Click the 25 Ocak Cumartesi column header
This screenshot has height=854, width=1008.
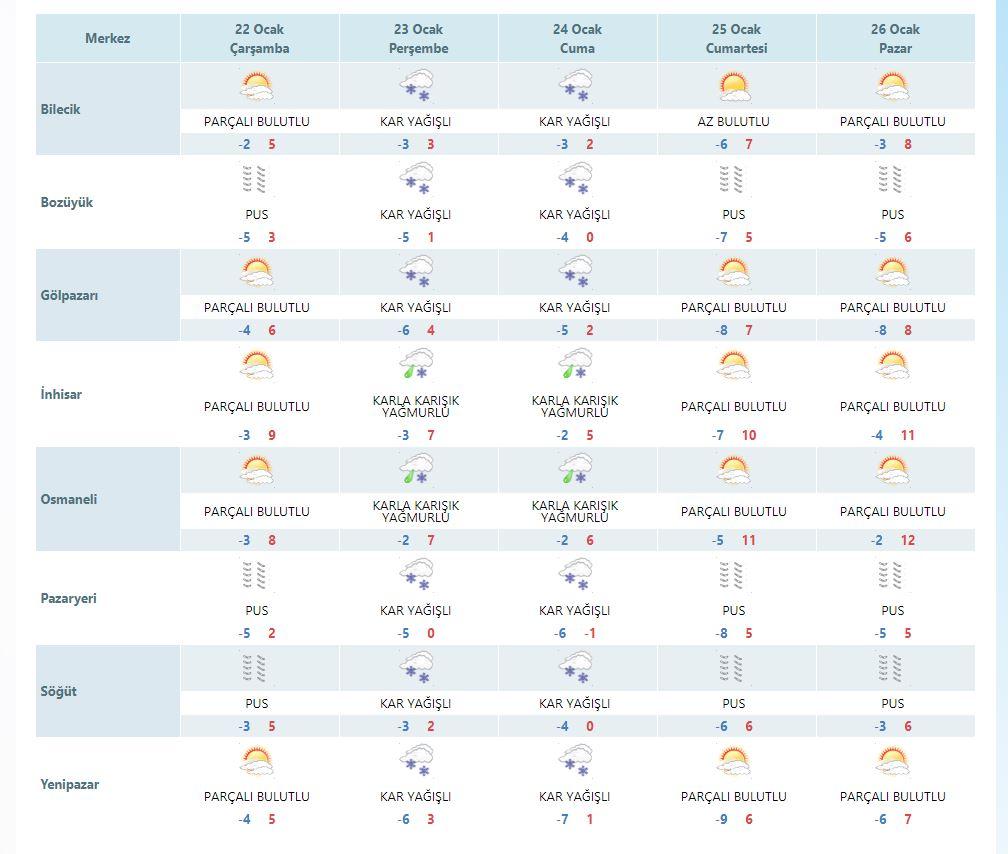737,39
